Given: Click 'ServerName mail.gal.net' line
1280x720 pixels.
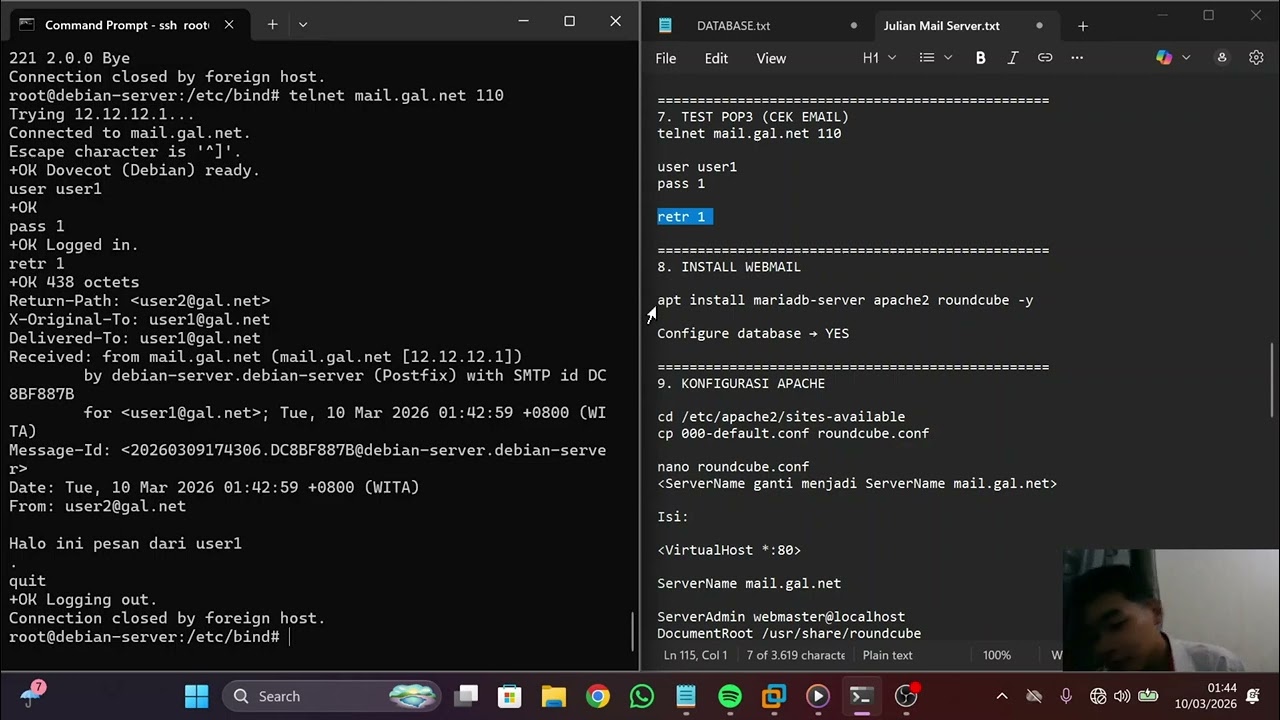Looking at the screenshot, I should tap(749, 584).
